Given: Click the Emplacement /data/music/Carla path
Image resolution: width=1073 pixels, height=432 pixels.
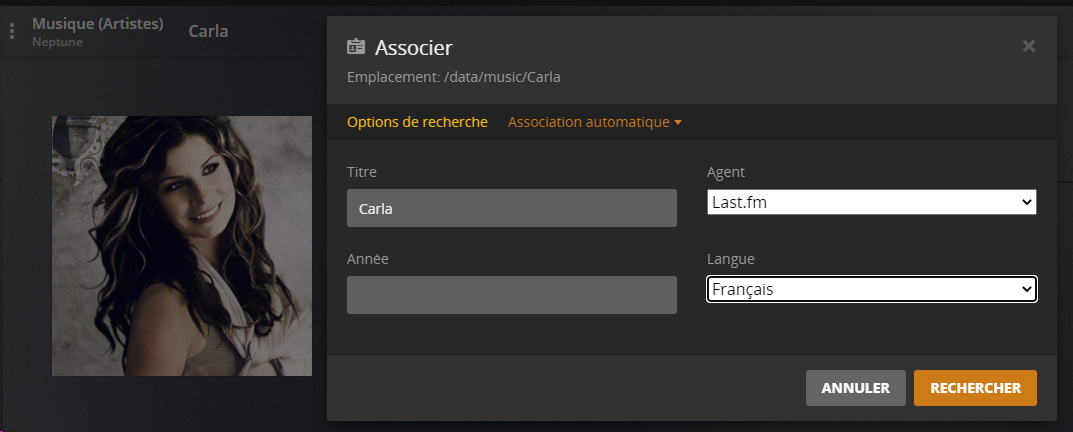Looking at the screenshot, I should (x=460, y=76).
